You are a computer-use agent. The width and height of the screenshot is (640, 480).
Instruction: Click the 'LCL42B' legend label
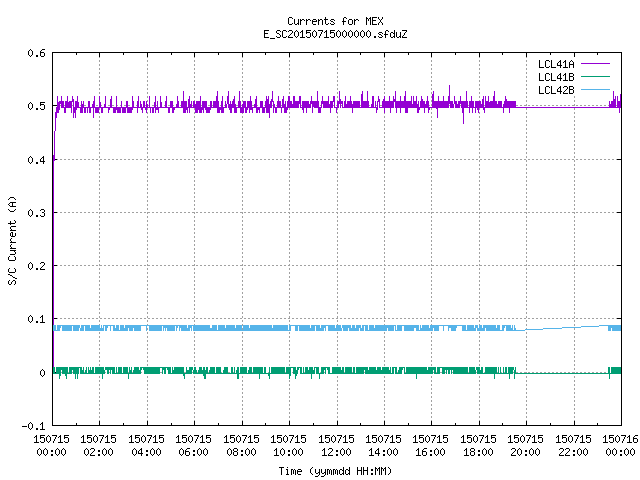556,90
